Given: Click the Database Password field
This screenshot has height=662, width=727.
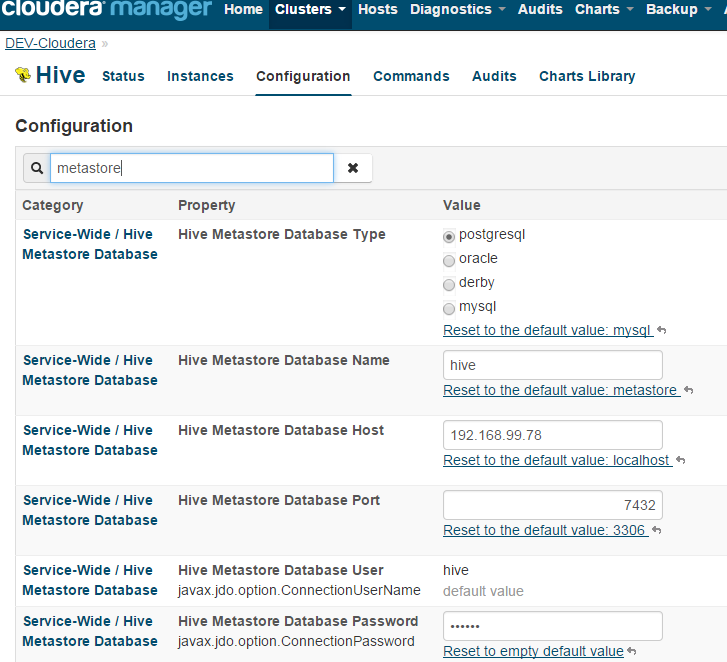Looking at the screenshot, I should pyautogui.click(x=553, y=626).
